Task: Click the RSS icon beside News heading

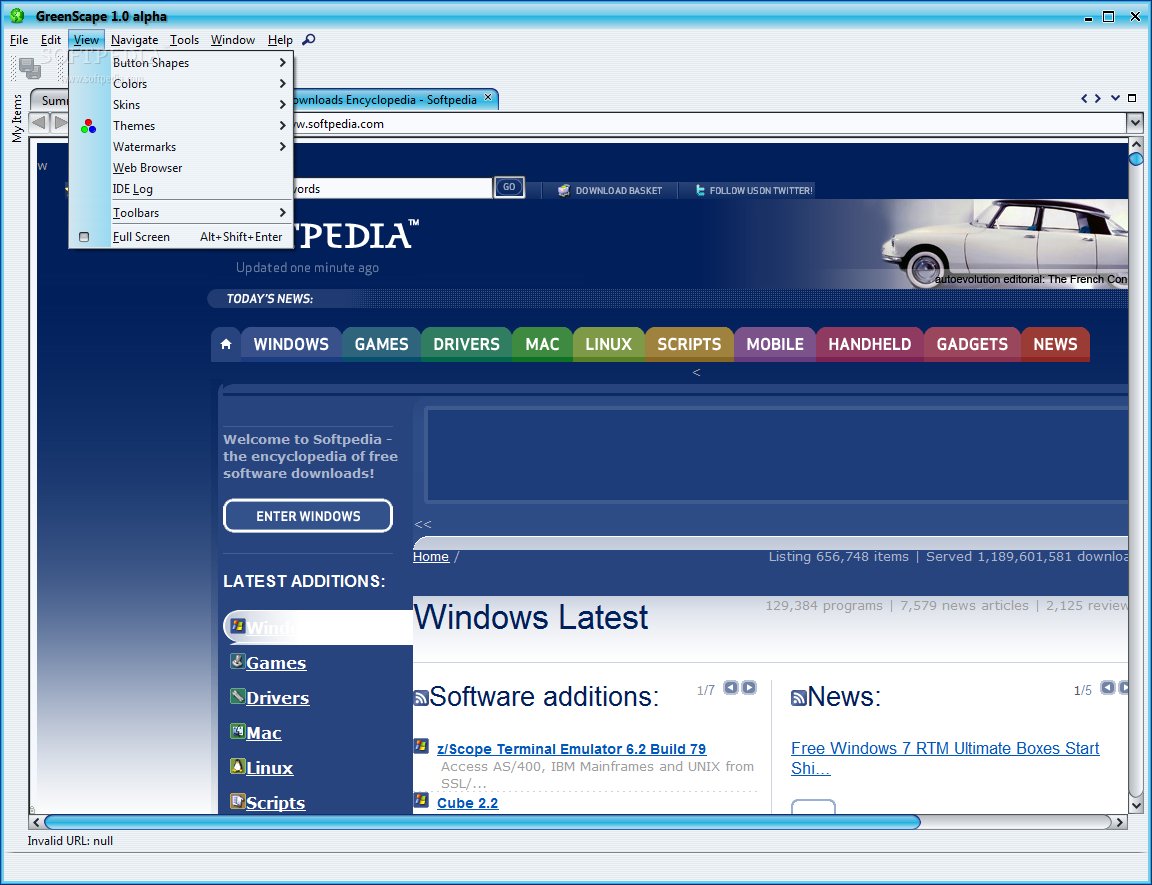Action: click(x=799, y=698)
